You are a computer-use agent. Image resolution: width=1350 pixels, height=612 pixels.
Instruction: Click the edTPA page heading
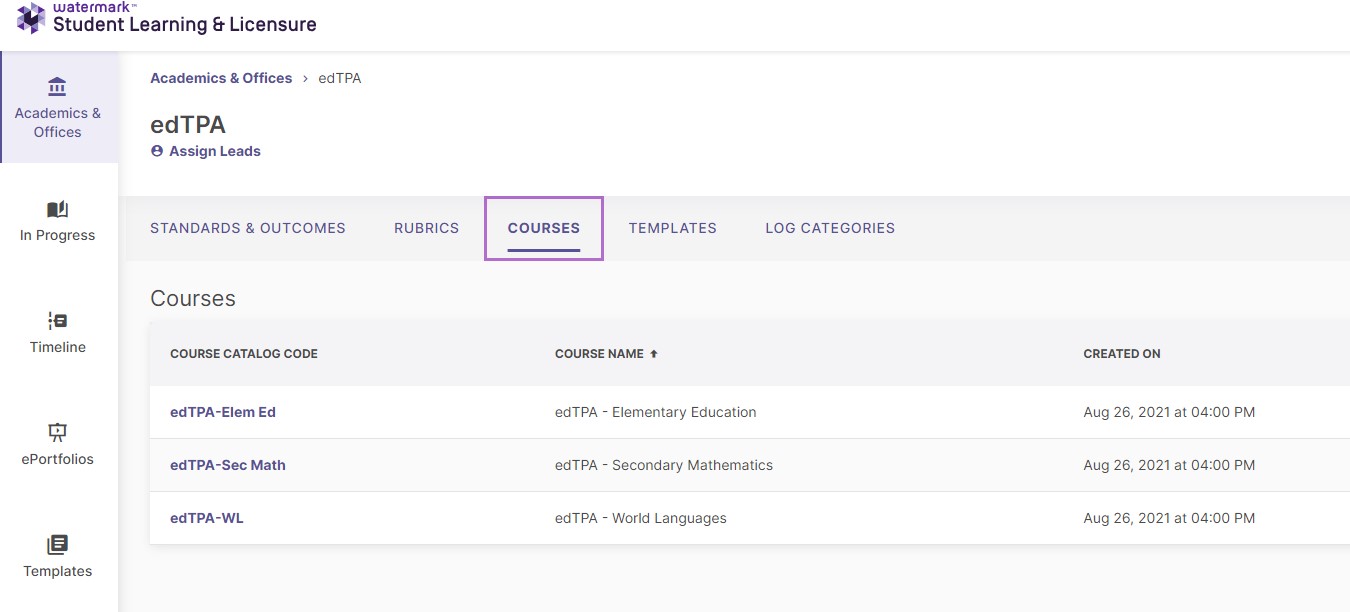point(188,125)
